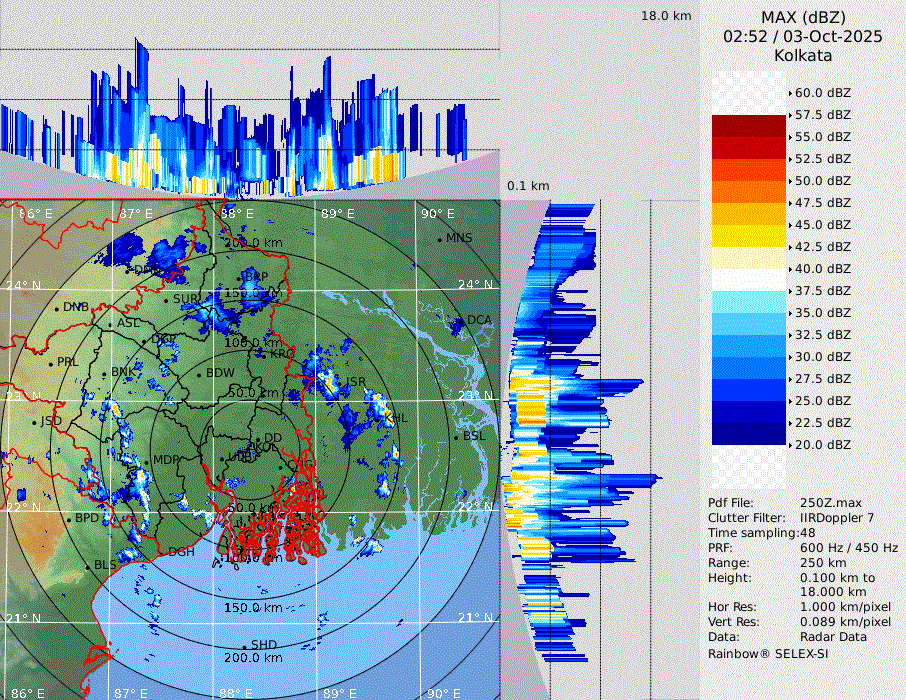The width and height of the screenshot is (906, 700).
Task: Click the arrow beside 60.0 dBZ
Action: [x=791, y=93]
